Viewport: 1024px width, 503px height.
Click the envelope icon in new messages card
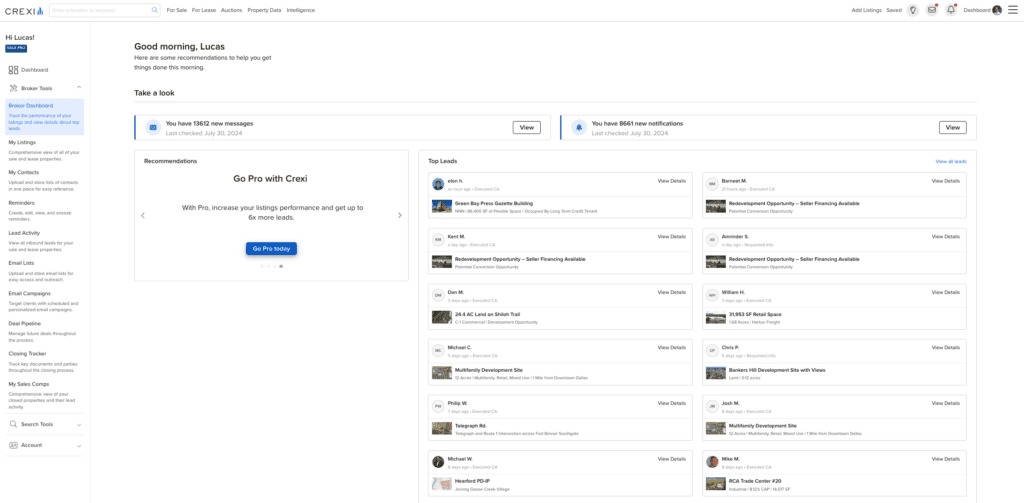[153, 127]
